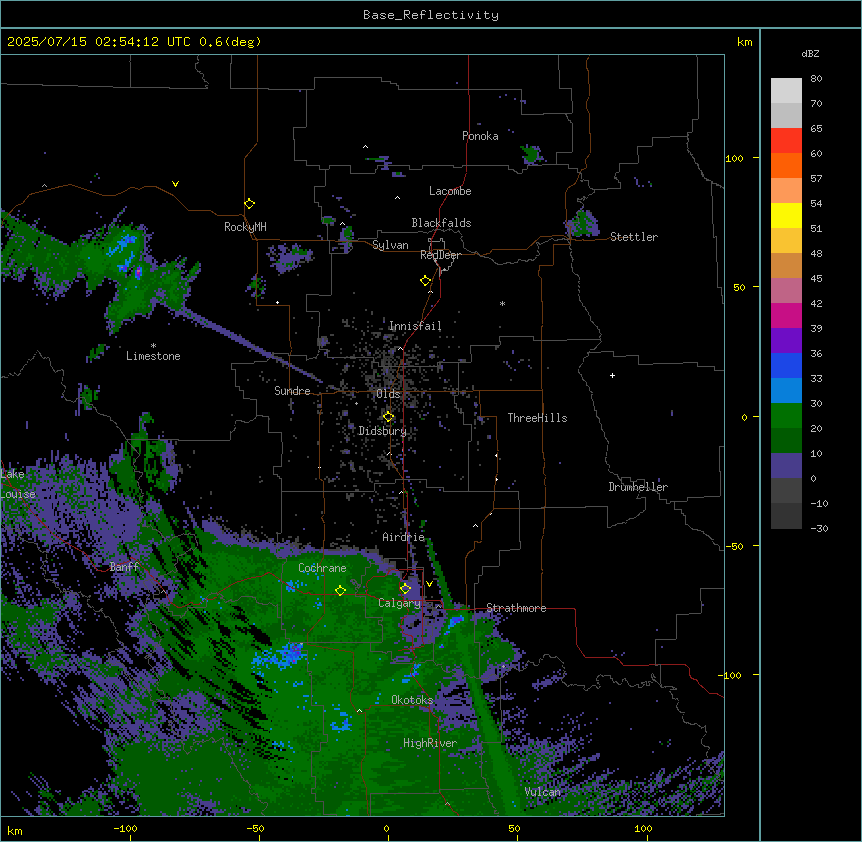Select the Innisfail label
Screen dimensions: 862x842
415,326
